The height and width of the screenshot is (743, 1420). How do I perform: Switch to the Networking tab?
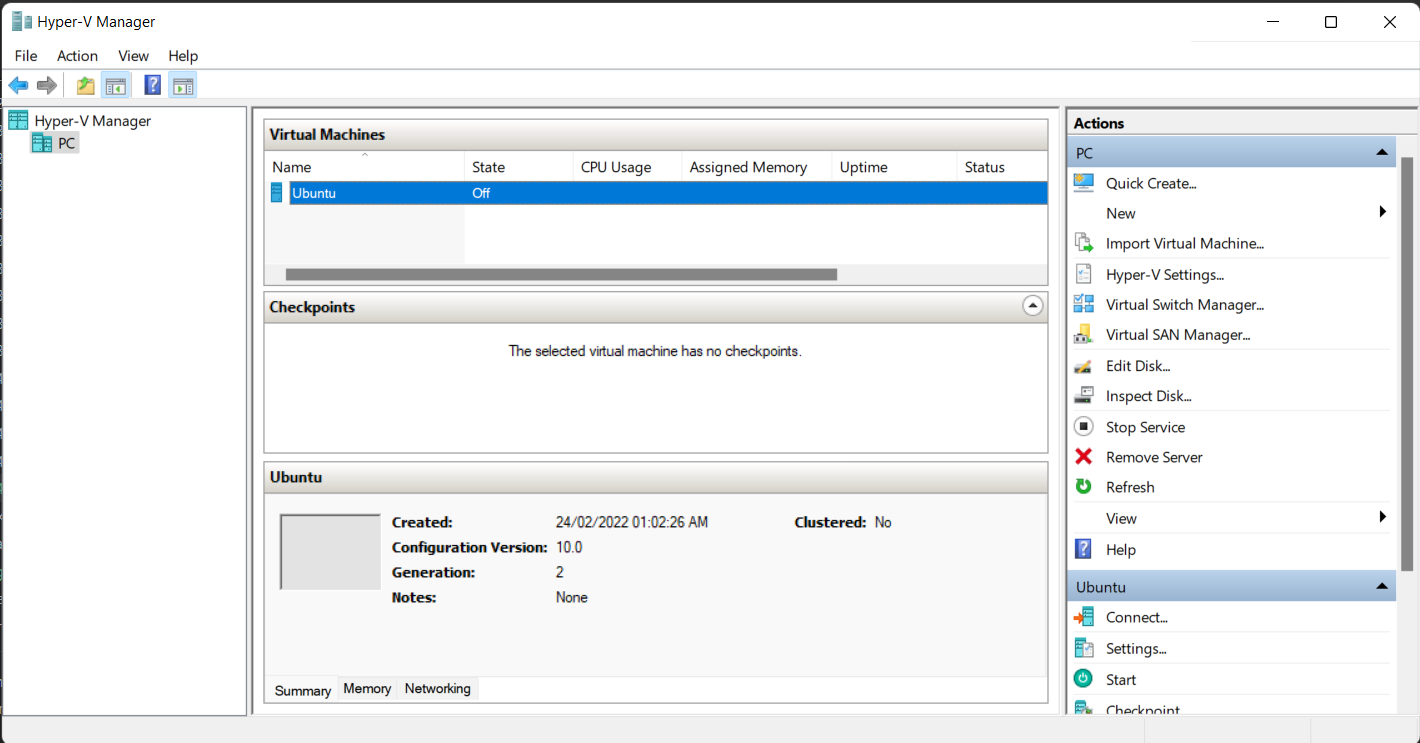coord(437,688)
